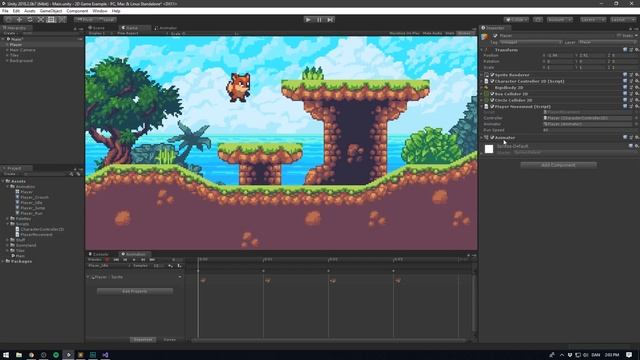Select the Rotate tool in toolbar
640x360 pixels.
pyautogui.click(x=29, y=20)
